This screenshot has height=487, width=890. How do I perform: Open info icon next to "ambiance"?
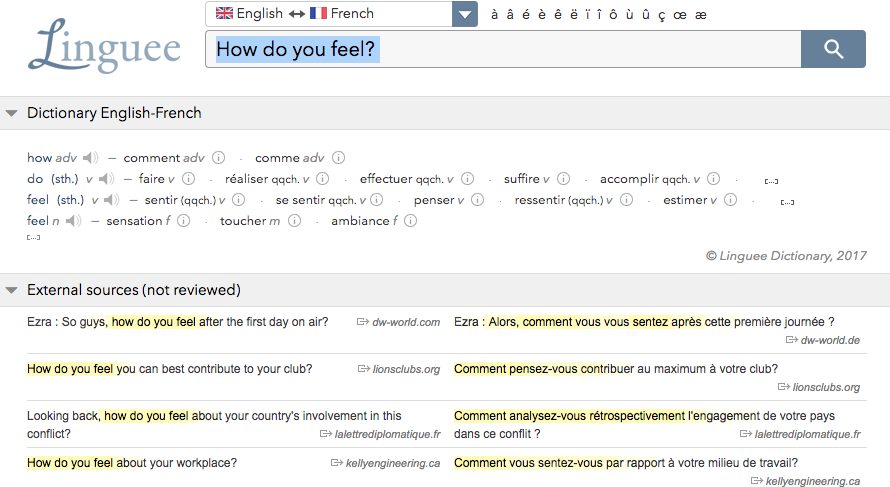tap(411, 221)
